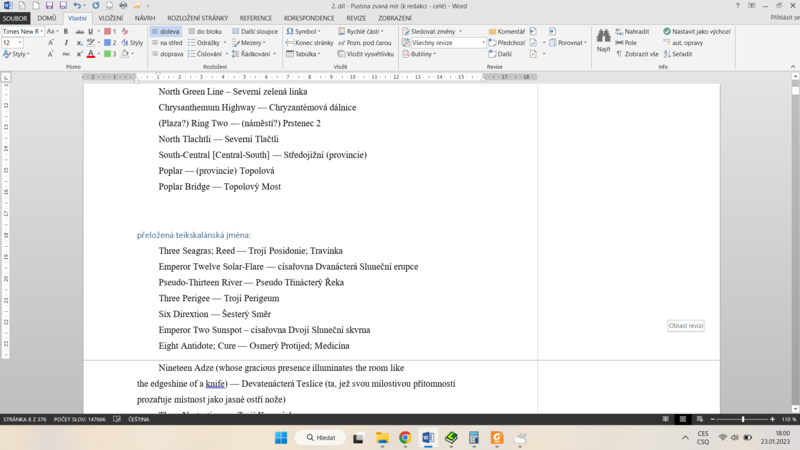800x450 pixels.
Task: Apply italic formatting icon
Action: [66, 43]
